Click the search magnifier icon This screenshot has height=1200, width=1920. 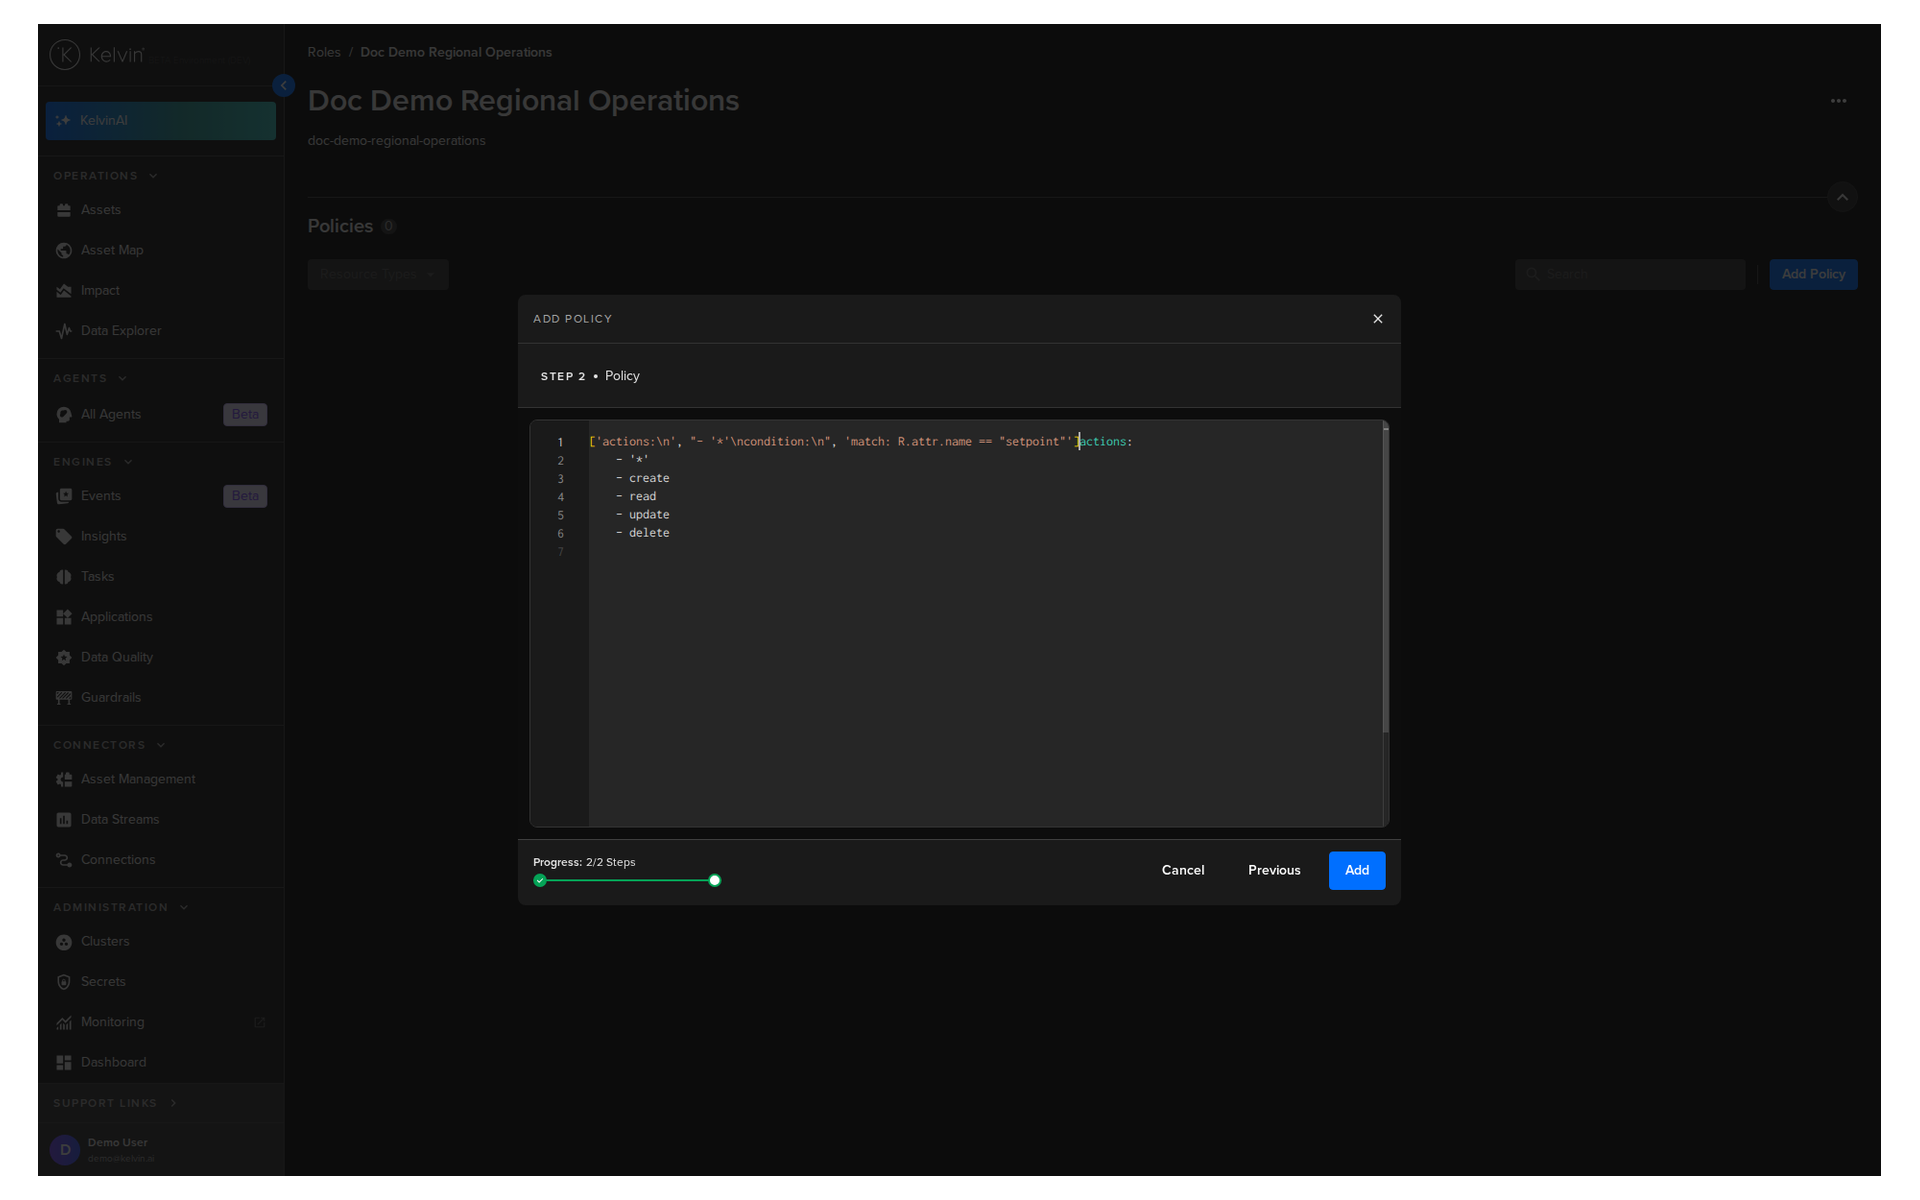click(1532, 274)
